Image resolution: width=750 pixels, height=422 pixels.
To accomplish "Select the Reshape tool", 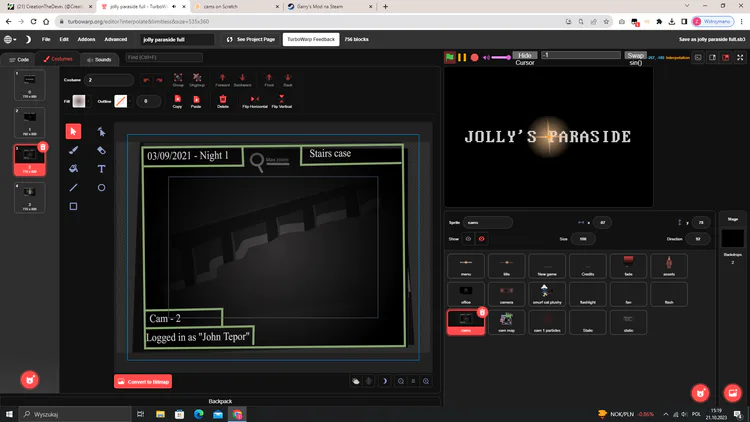I will click(101, 131).
